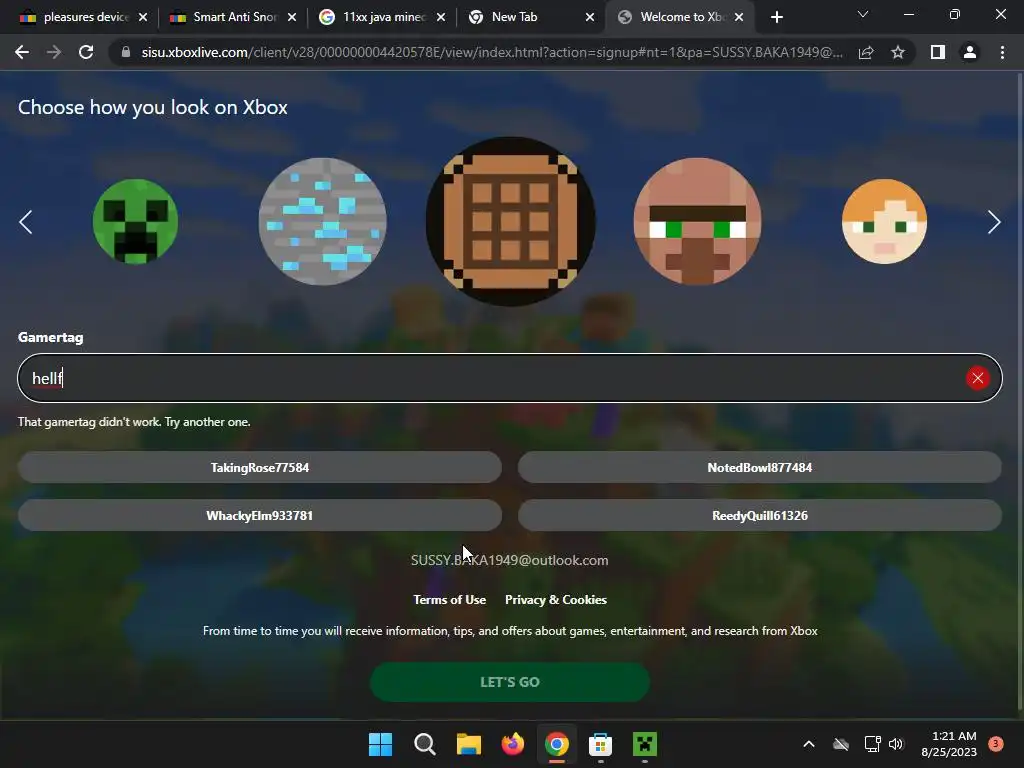The height and width of the screenshot is (768, 1024).
Task: Open Chrome three-dot menu
Action: pos(1002,52)
